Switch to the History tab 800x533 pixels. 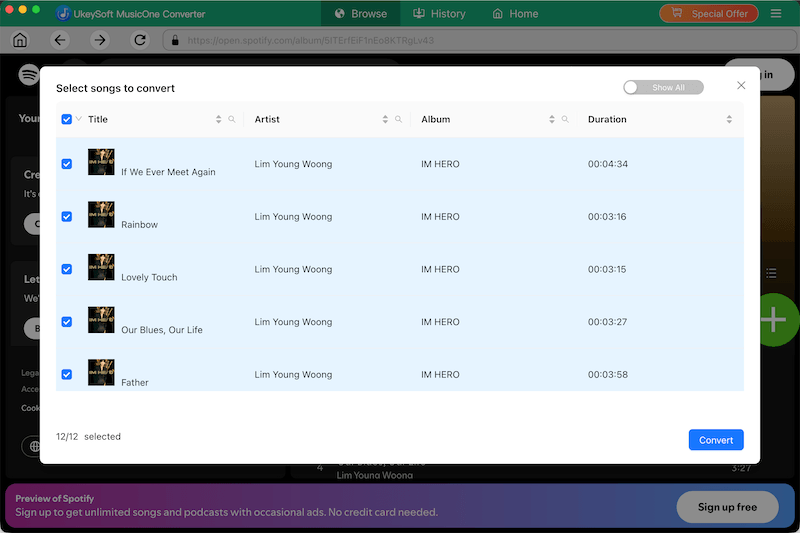tap(439, 14)
